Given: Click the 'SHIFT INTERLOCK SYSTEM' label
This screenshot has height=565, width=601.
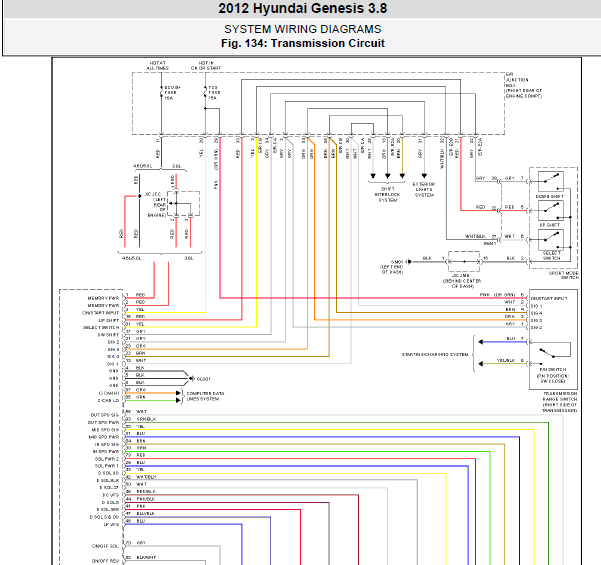Looking at the screenshot, I should point(388,195).
